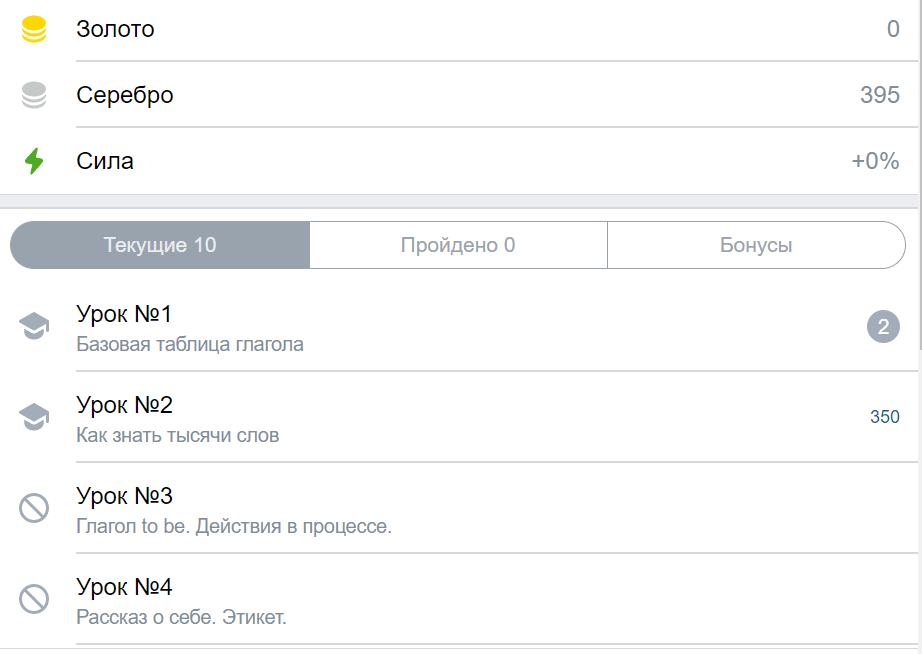Click the locked icon beside Урок №4

click(x=34, y=599)
